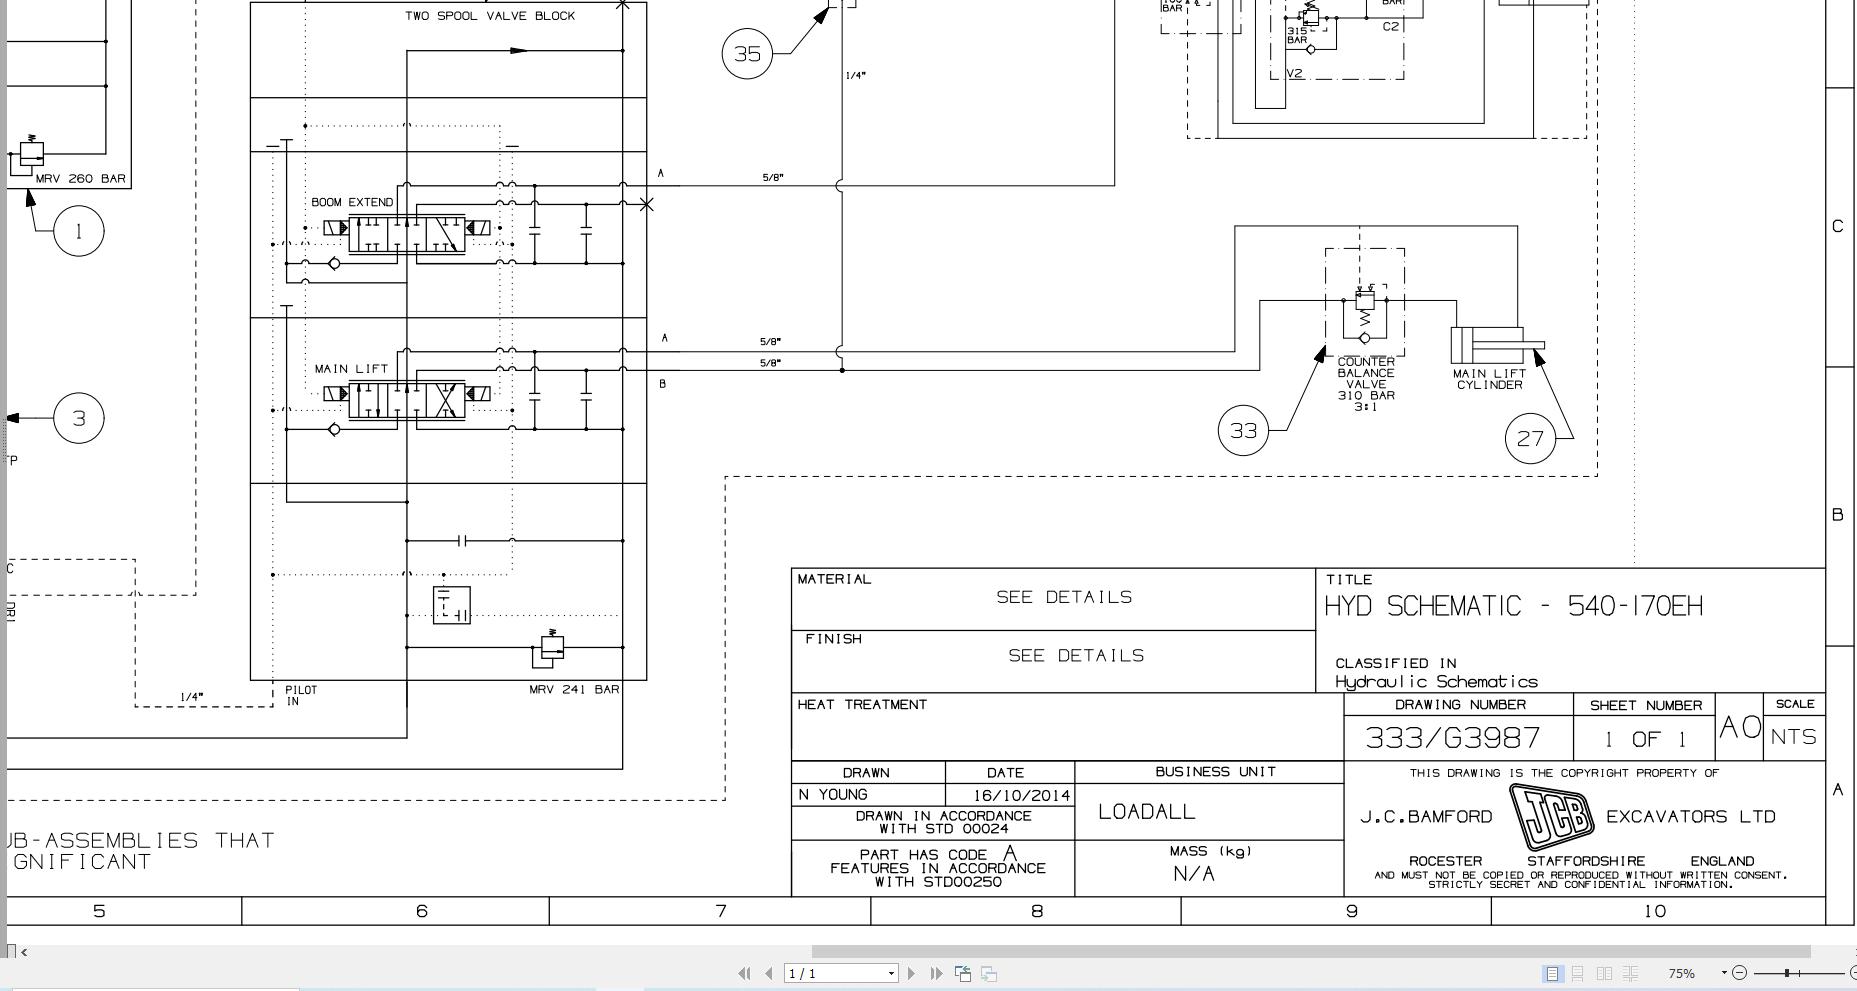Click callout balloon 3
1857x991 pixels.
[79, 418]
